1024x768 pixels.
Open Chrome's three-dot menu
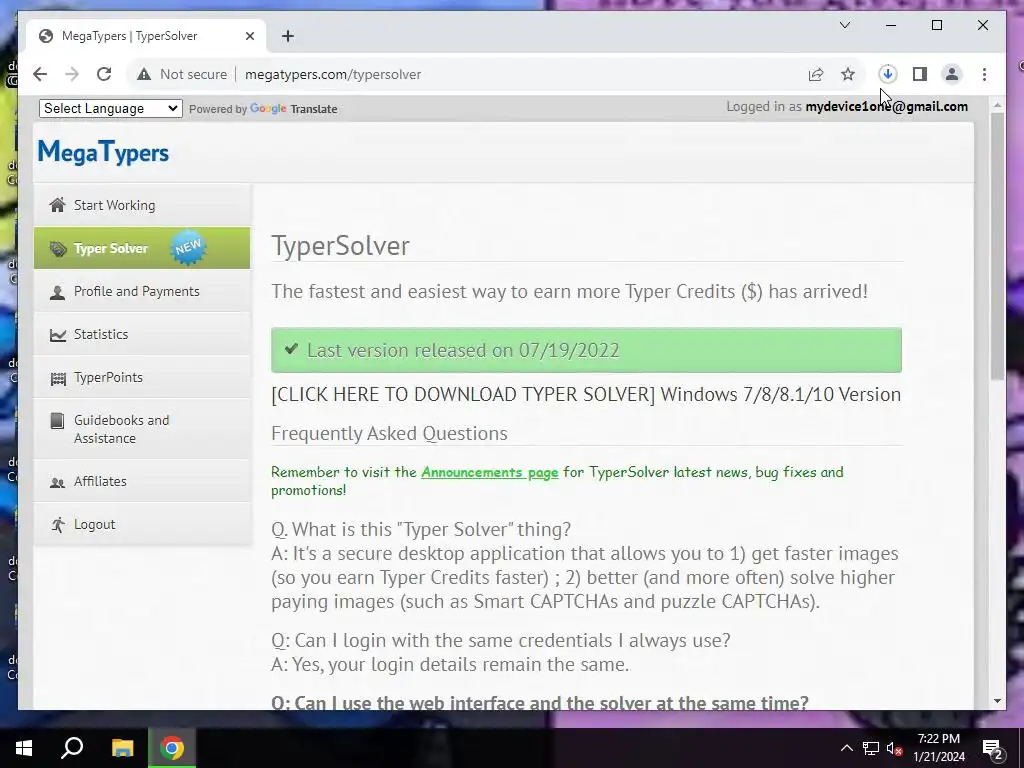[x=984, y=74]
